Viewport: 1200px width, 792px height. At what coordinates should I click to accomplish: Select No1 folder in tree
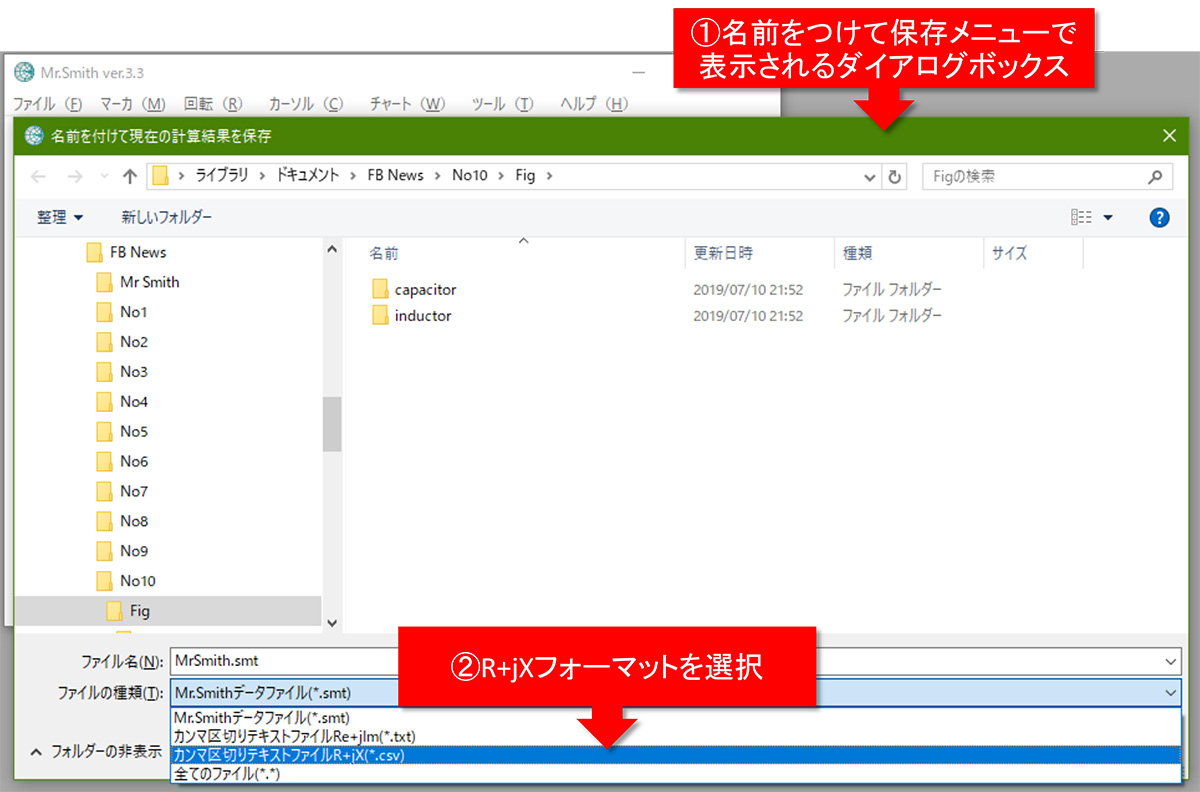tap(133, 312)
